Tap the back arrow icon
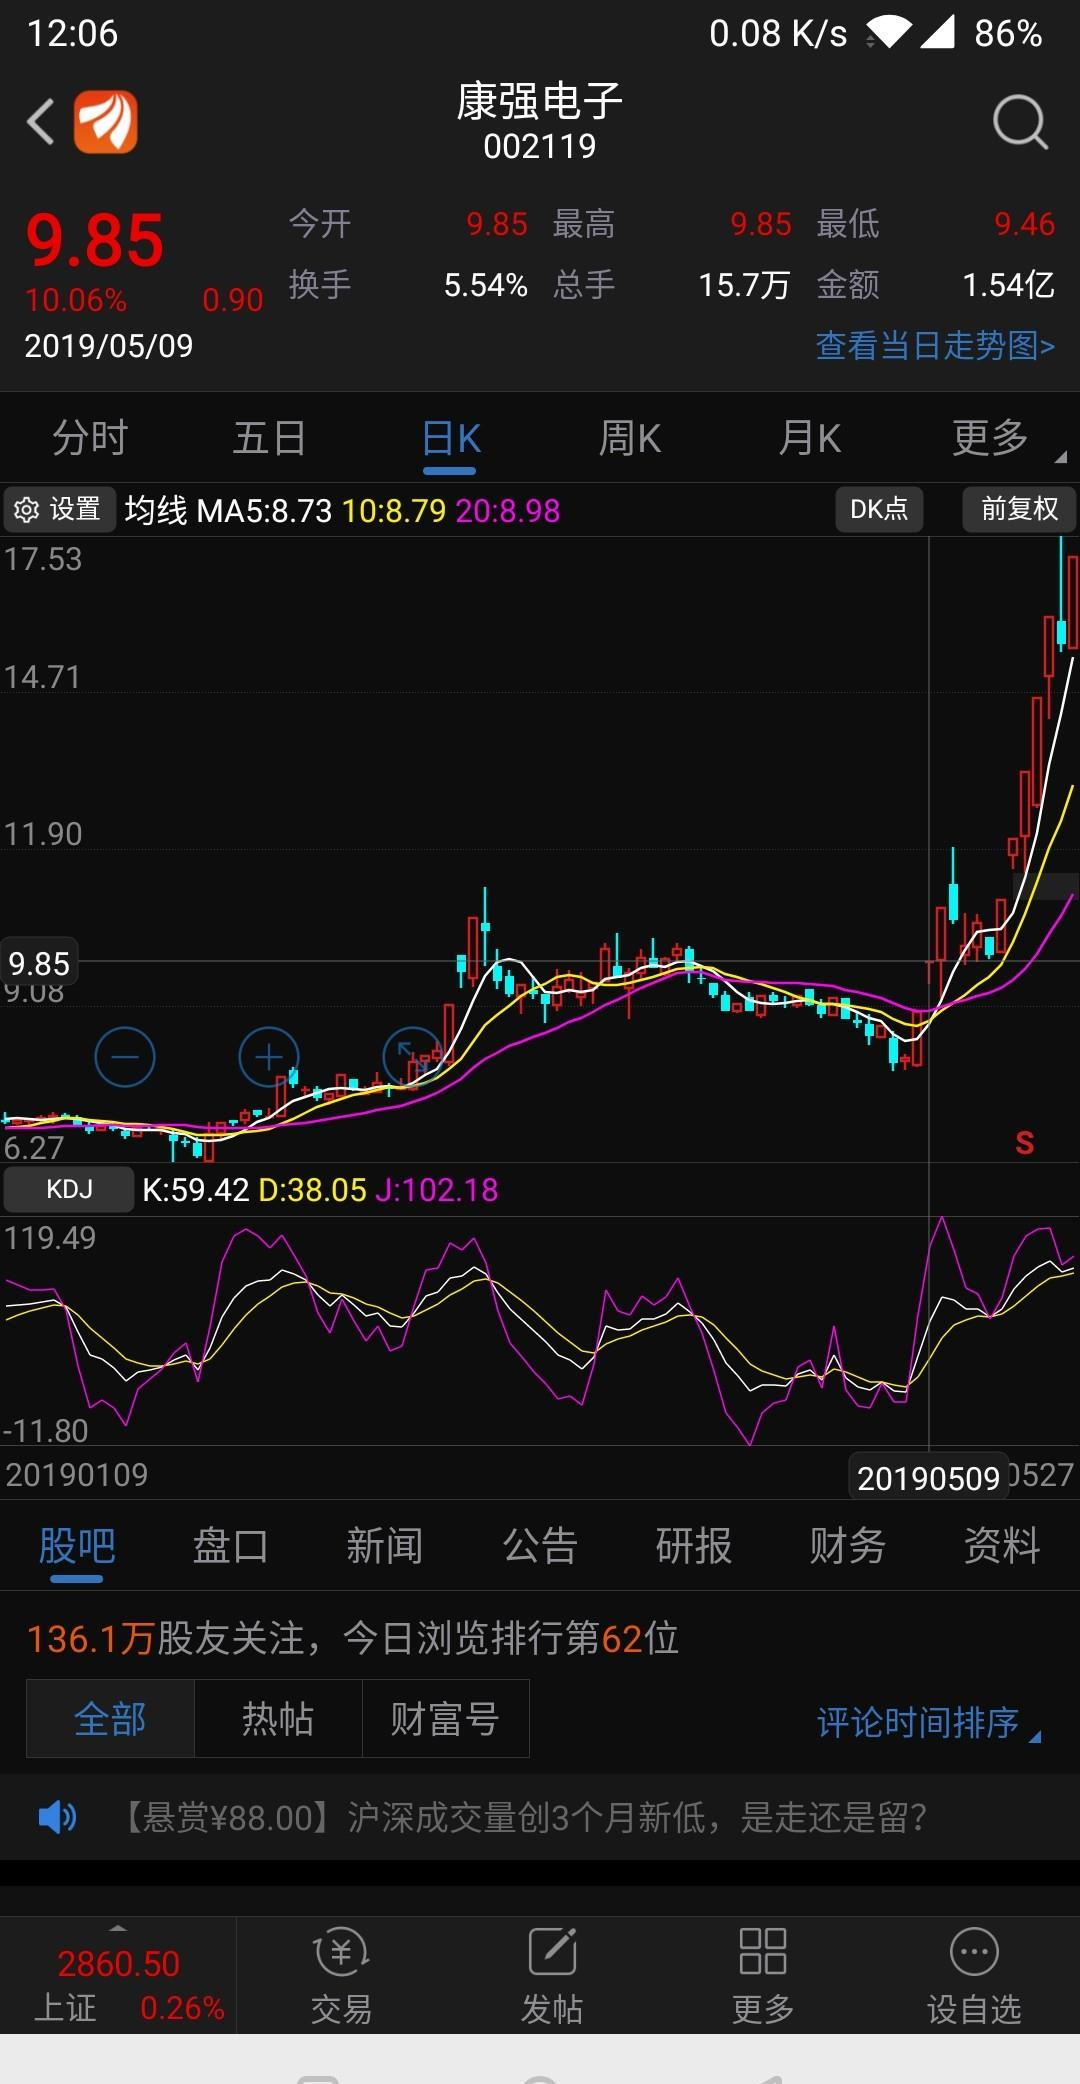 (x=41, y=122)
